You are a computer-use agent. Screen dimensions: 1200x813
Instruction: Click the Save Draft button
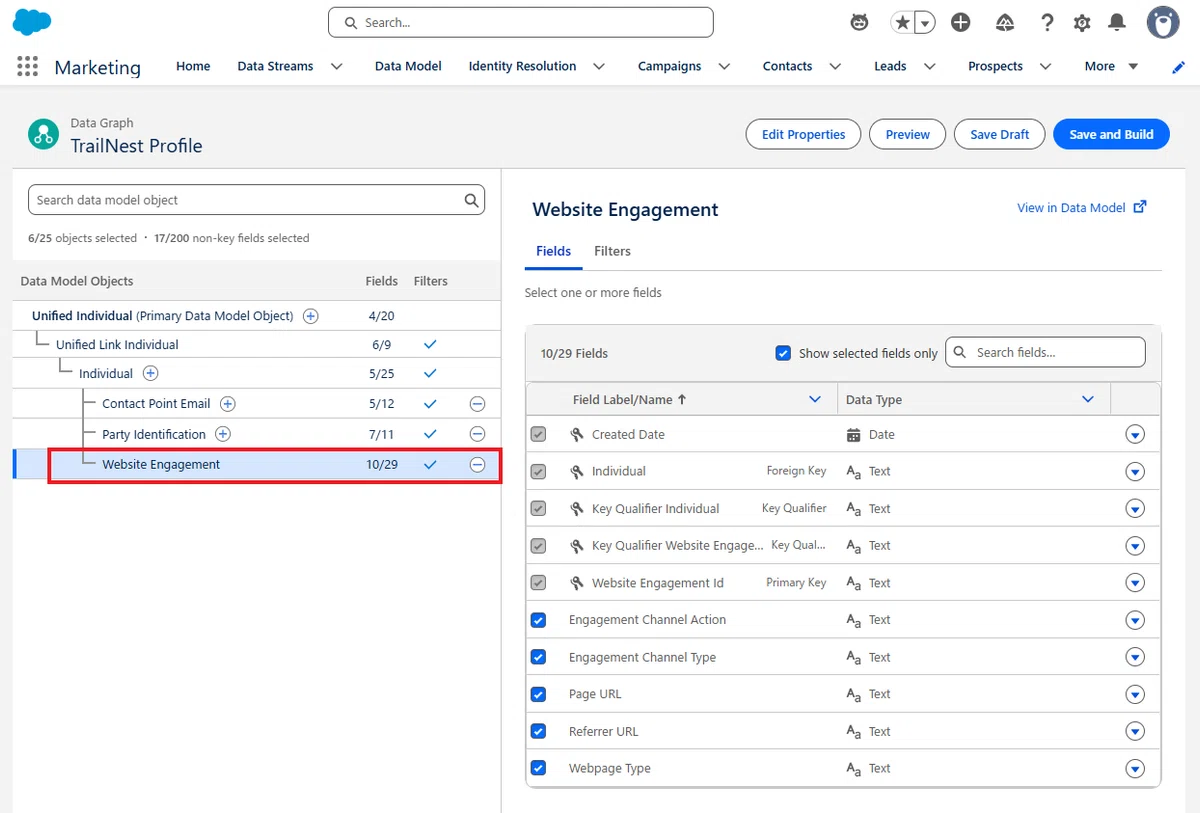1000,134
